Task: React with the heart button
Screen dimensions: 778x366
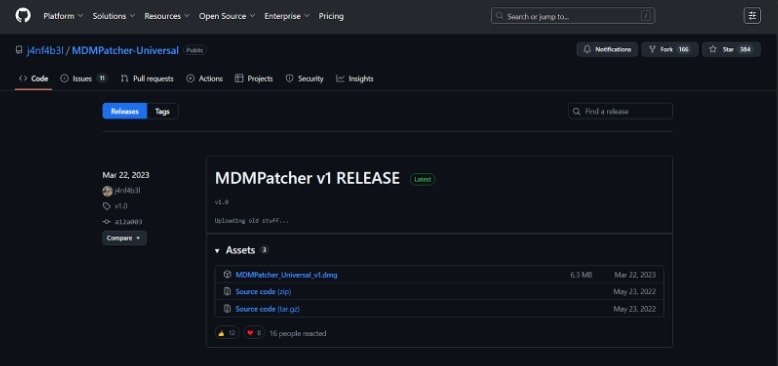Action: (254, 333)
